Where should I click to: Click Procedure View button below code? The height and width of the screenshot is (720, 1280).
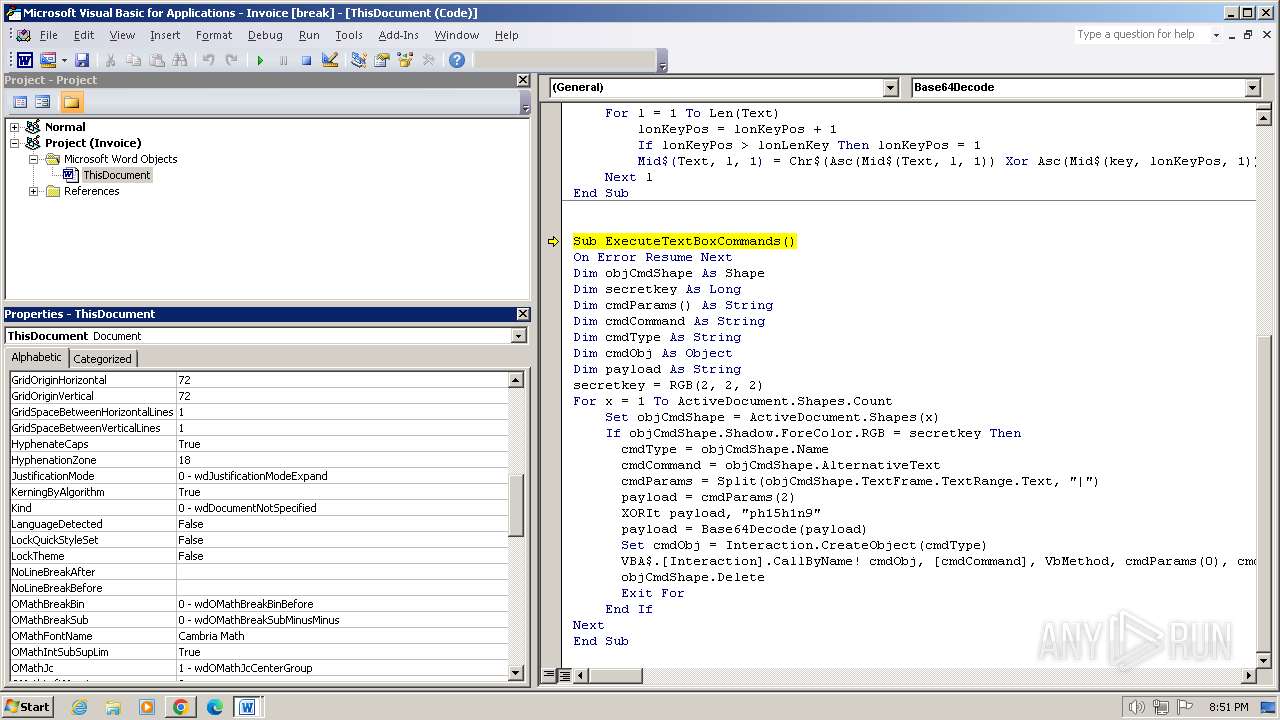click(x=549, y=676)
